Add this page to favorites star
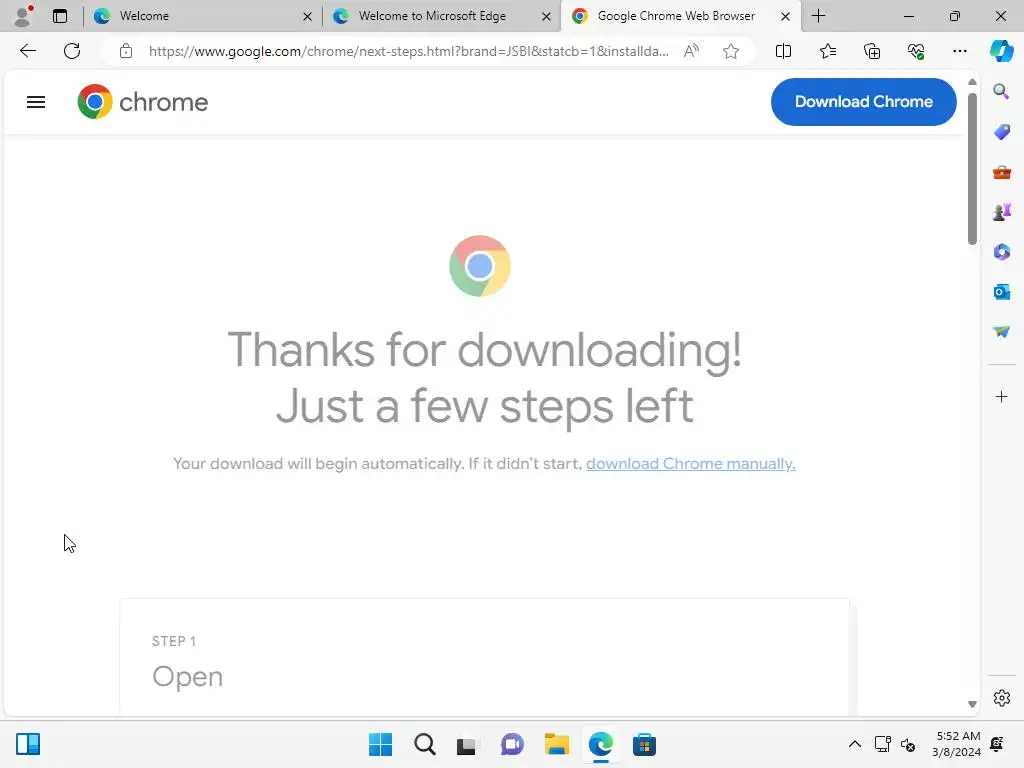 [731, 51]
